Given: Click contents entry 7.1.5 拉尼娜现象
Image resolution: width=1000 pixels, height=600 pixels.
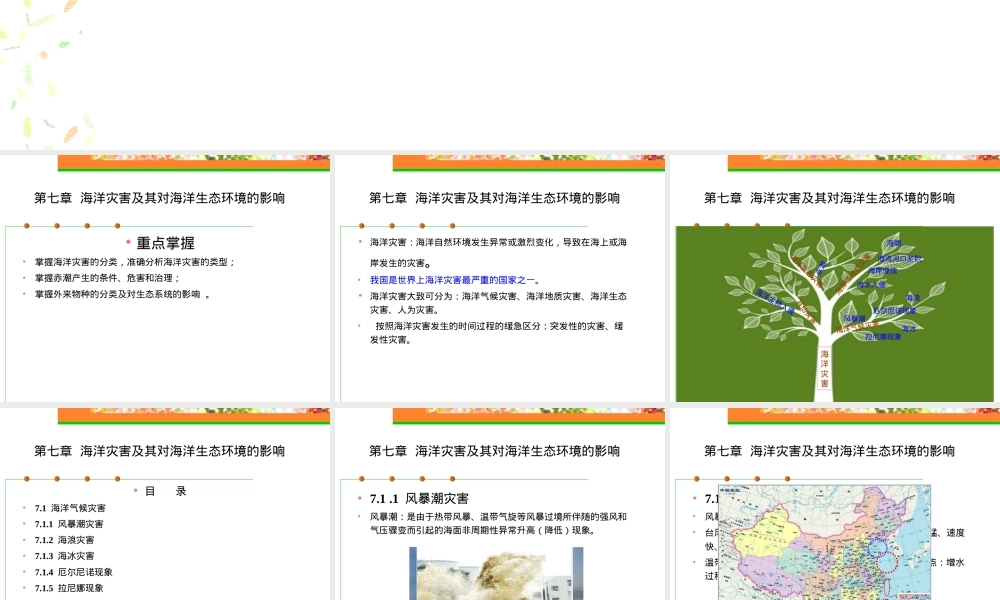Looking at the screenshot, I should click(69, 588).
